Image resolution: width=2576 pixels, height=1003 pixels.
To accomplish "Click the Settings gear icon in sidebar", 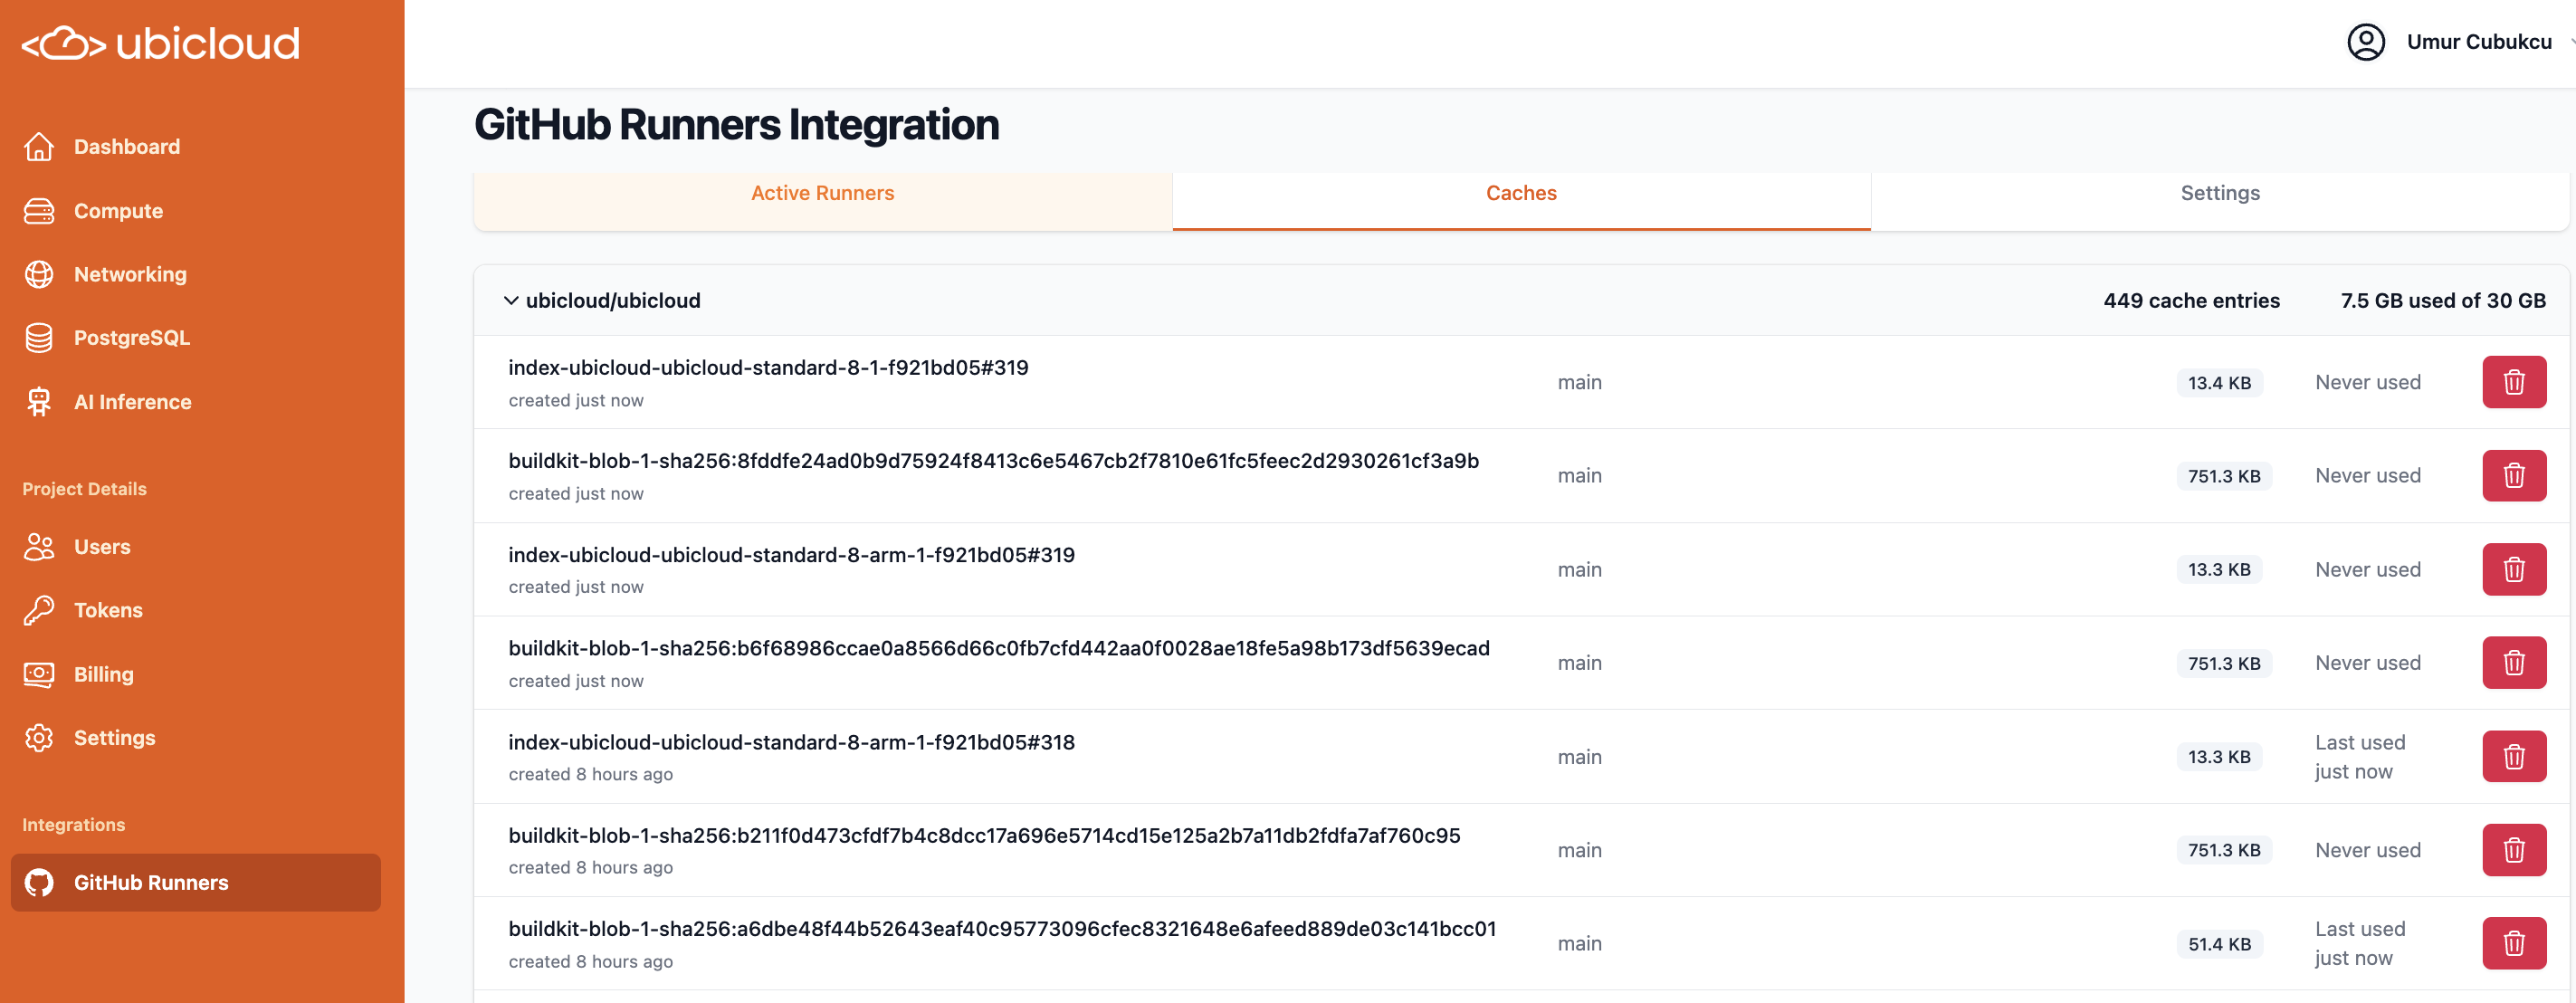I will 39,737.
